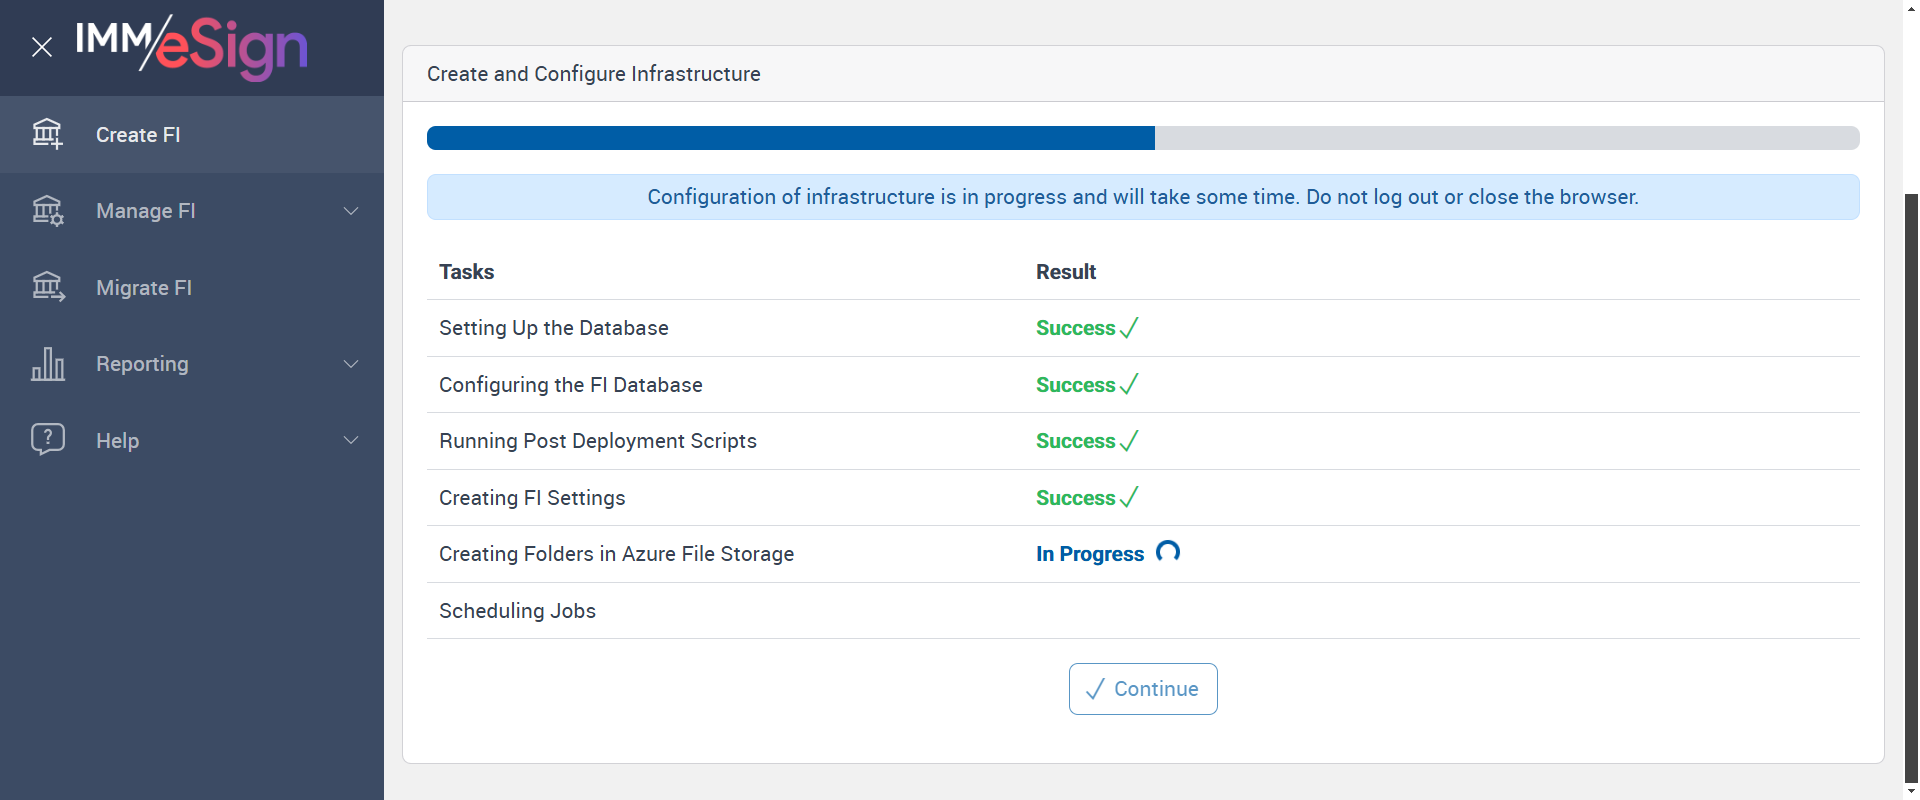Click the configuration in progress info banner
Viewport: 1920px width, 800px height.
[1142, 197]
